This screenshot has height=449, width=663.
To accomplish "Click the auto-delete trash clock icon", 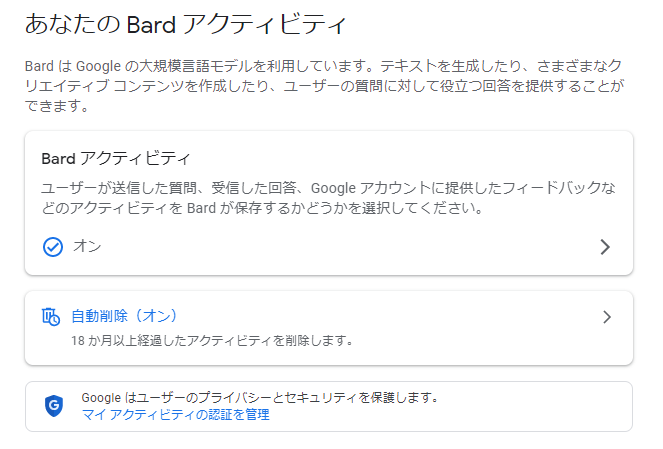I will point(51,317).
